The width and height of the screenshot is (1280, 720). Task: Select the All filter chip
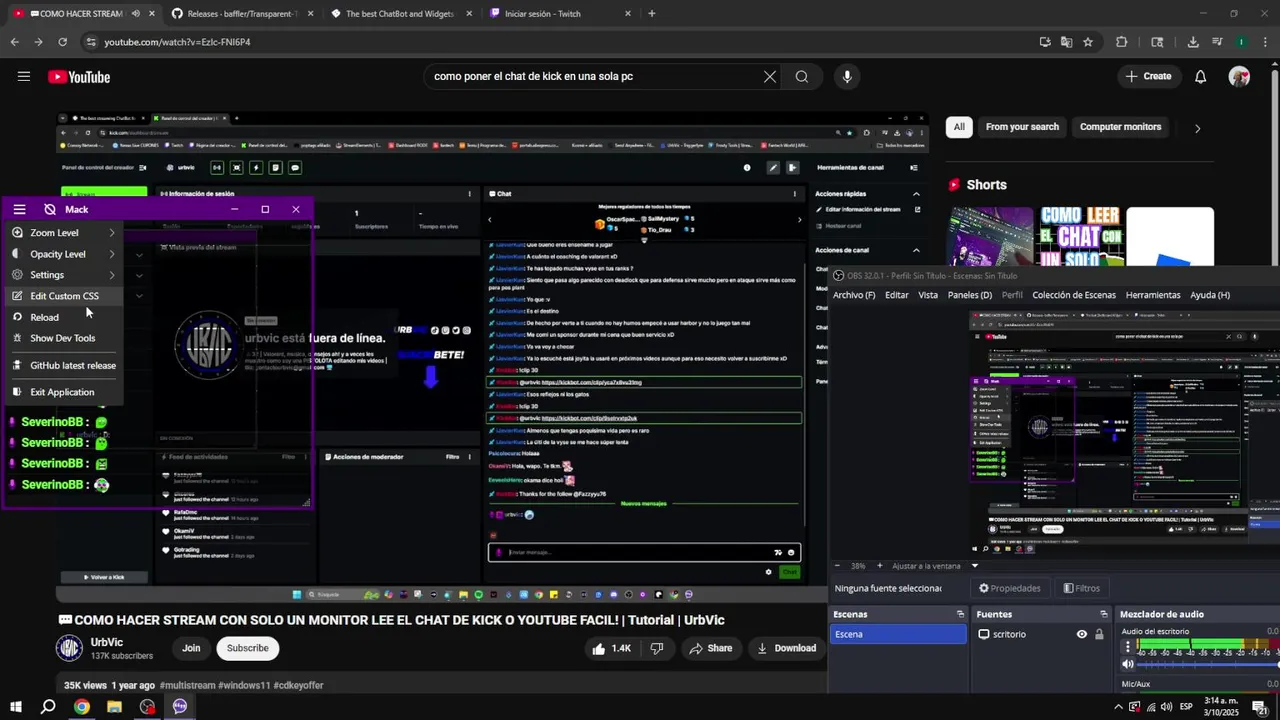tap(959, 127)
